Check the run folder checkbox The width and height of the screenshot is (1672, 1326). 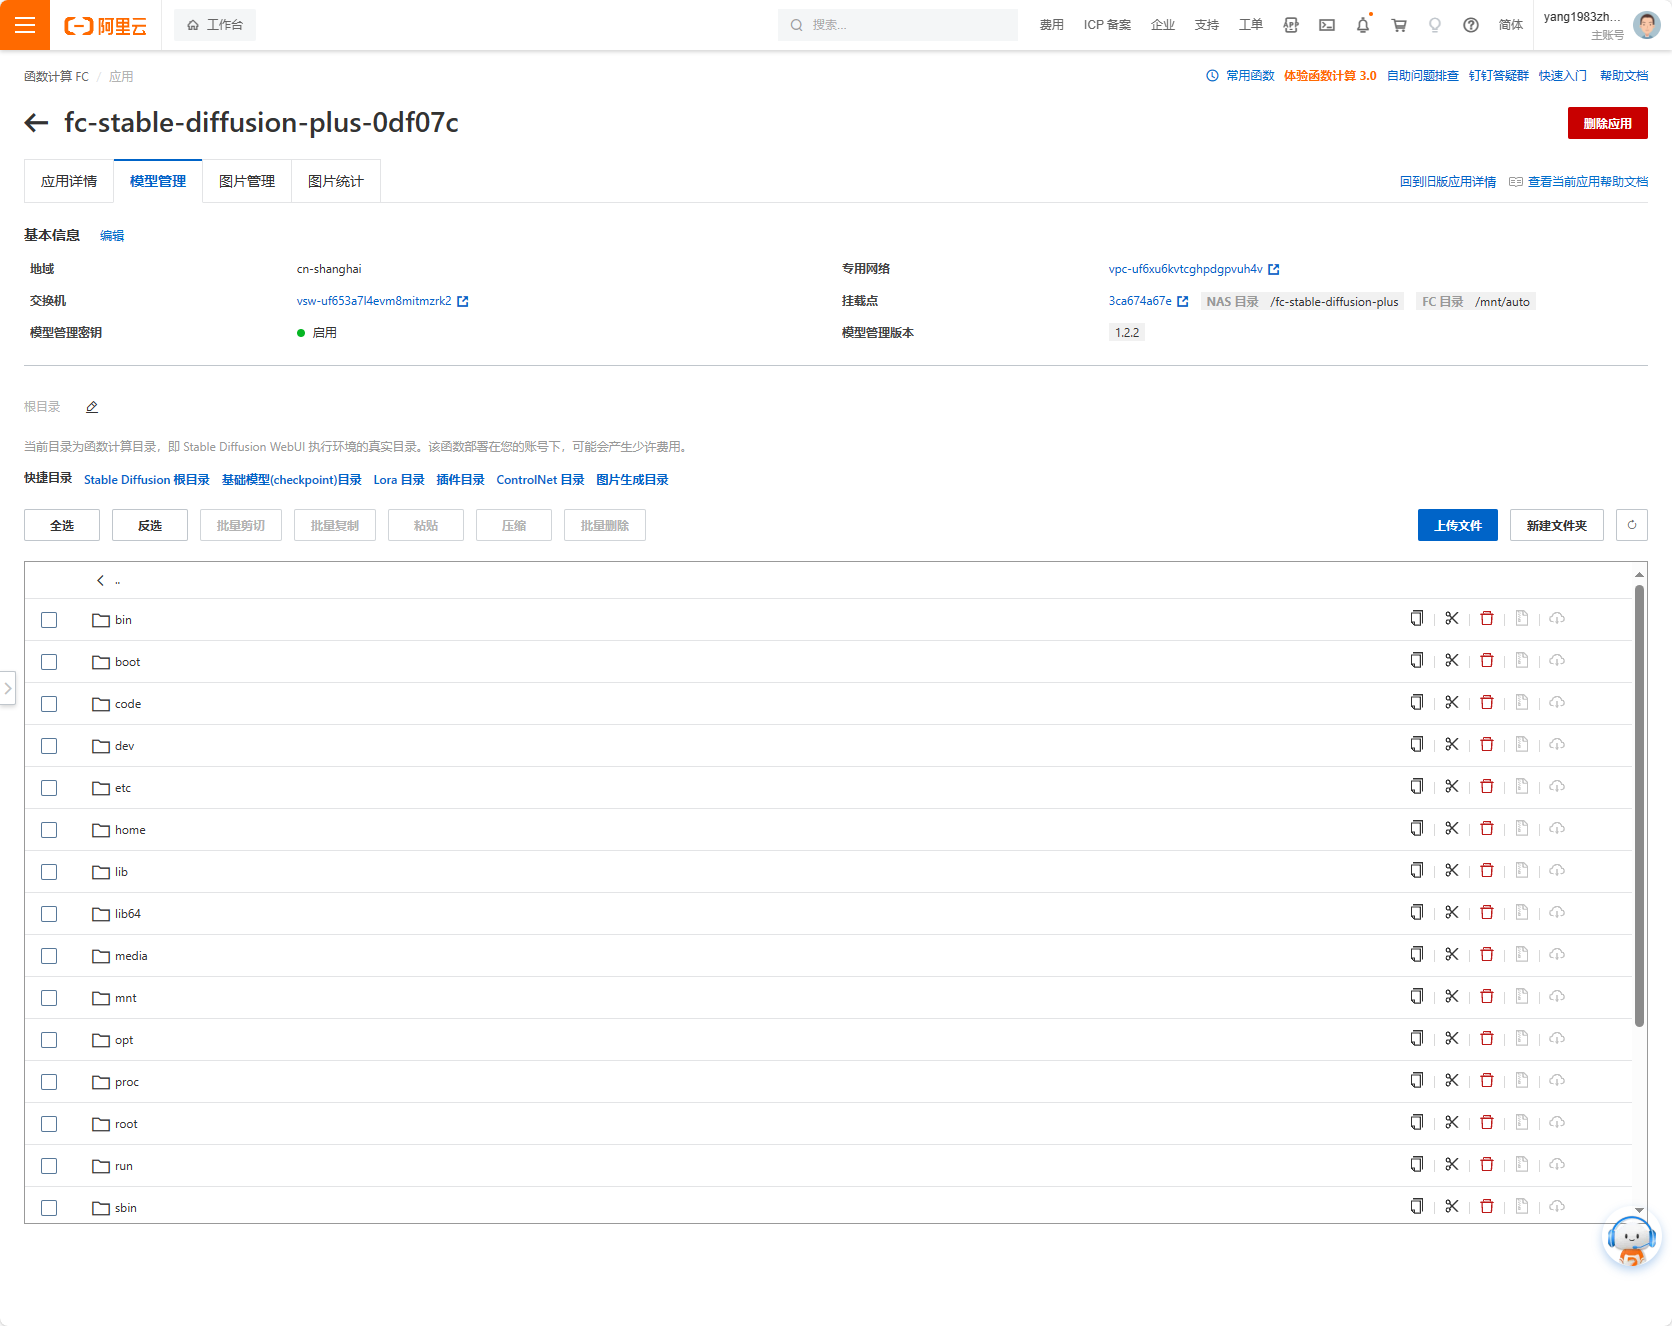[x=49, y=1166]
